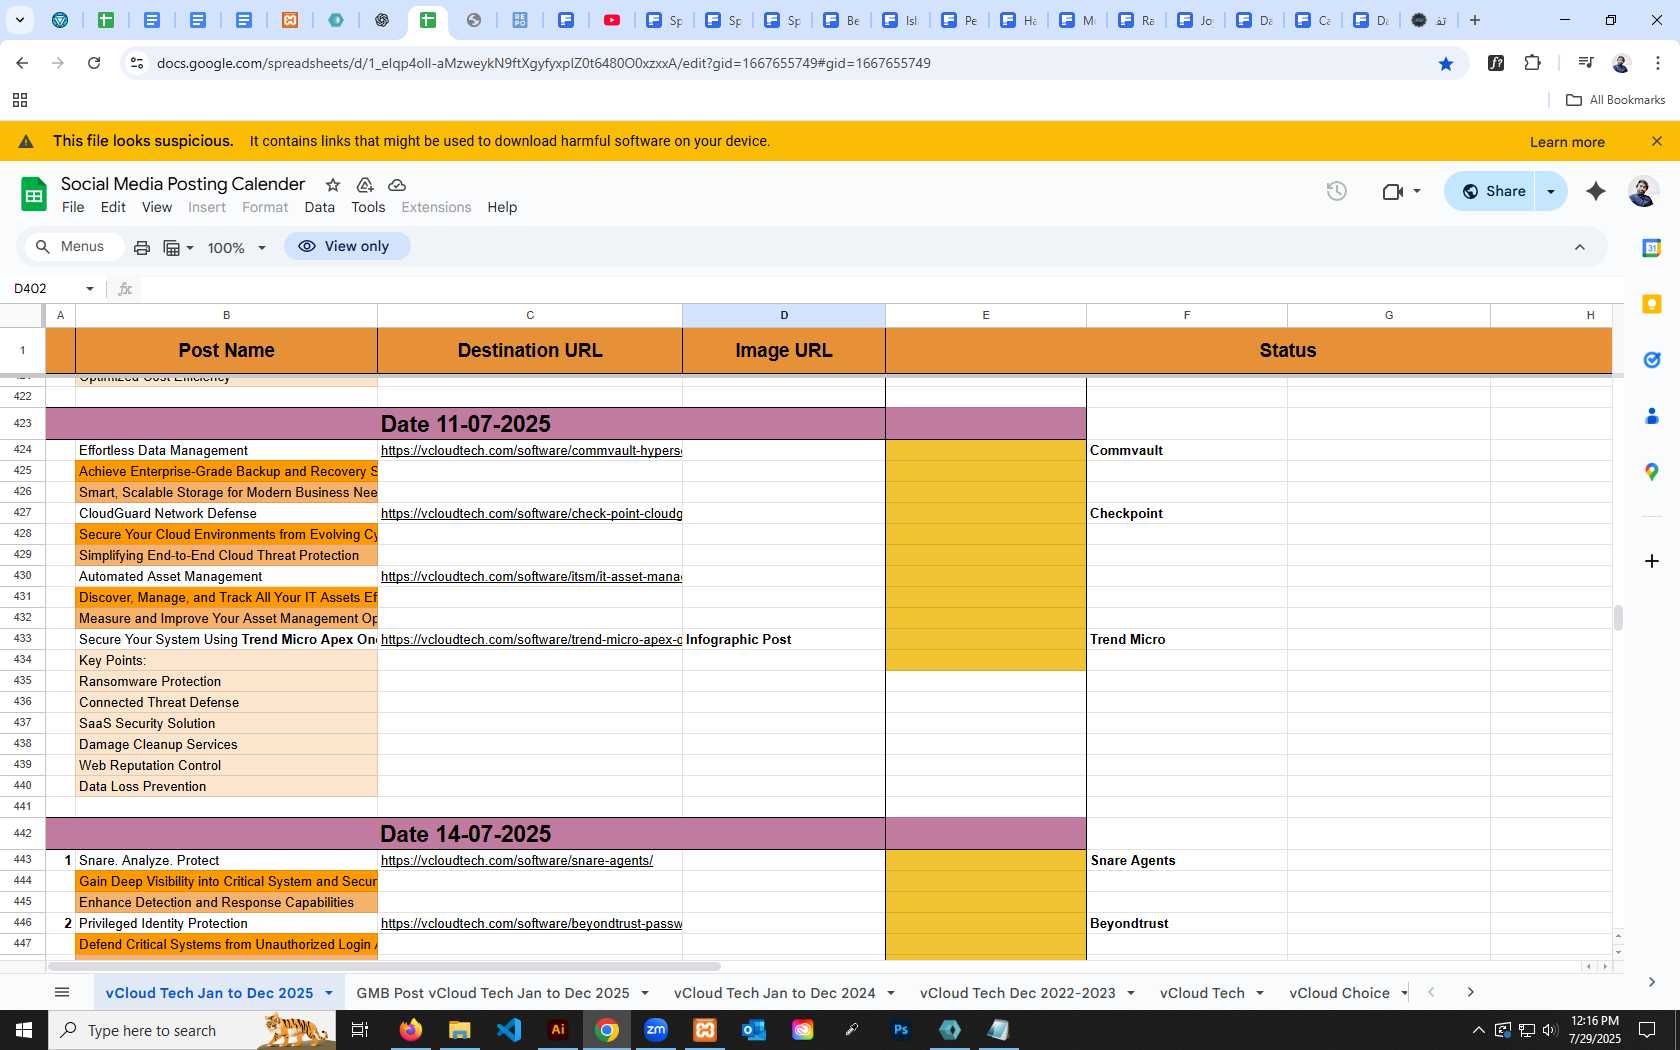The image size is (1680, 1050).
Task: Hide the menus with collapse chevron
Action: pos(1580,247)
